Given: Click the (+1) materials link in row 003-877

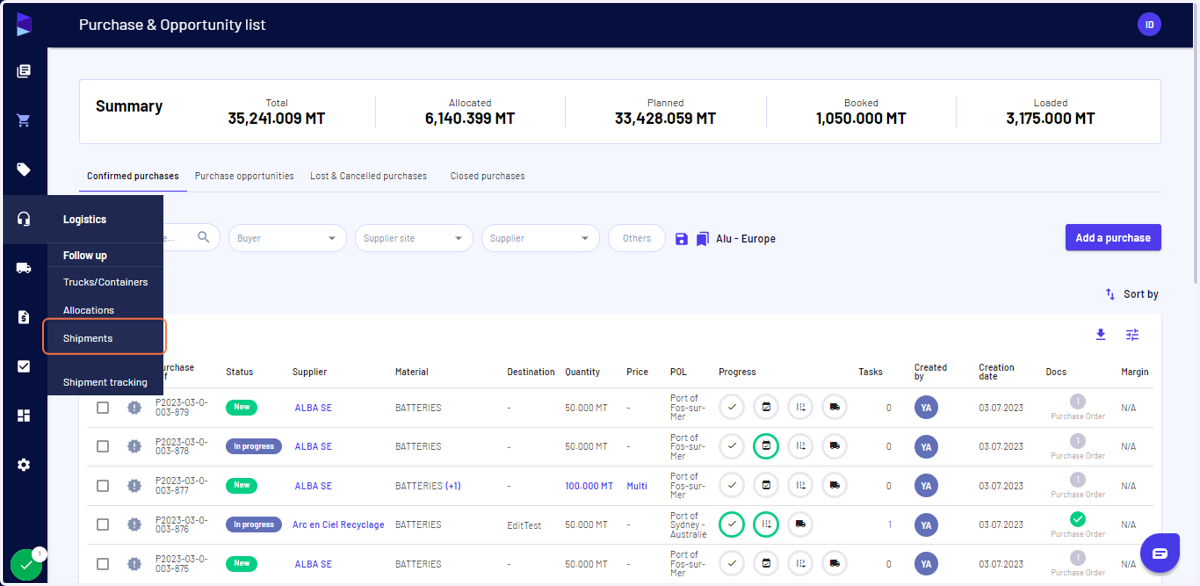Looking at the screenshot, I should [452, 486].
